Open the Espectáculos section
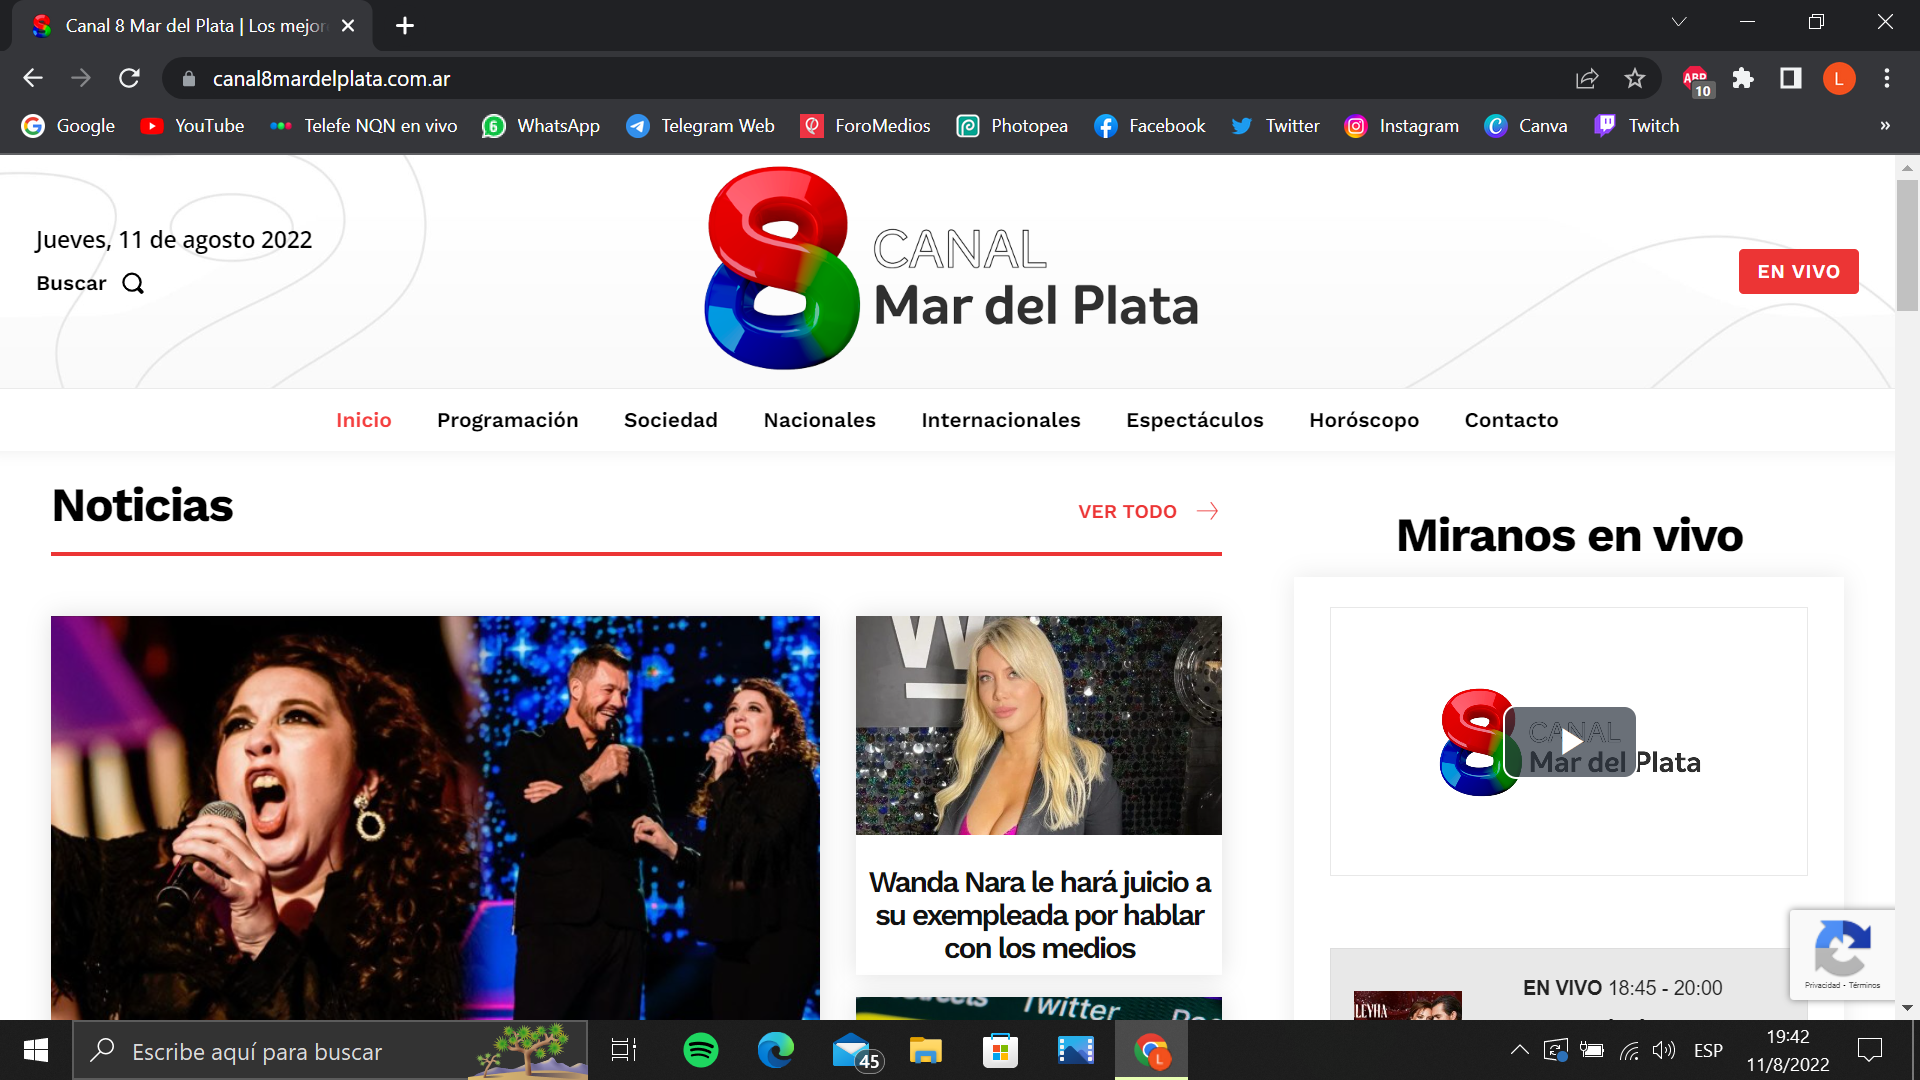 click(1195, 420)
